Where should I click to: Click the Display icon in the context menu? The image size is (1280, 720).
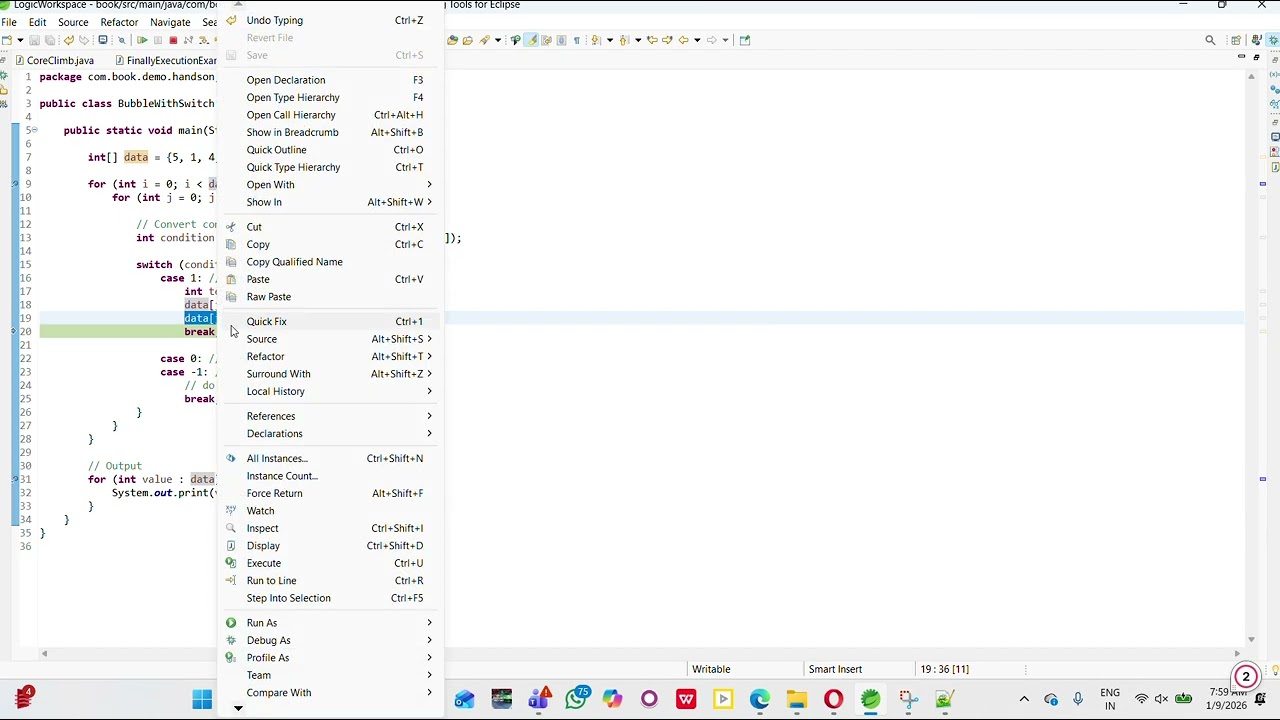point(231,546)
